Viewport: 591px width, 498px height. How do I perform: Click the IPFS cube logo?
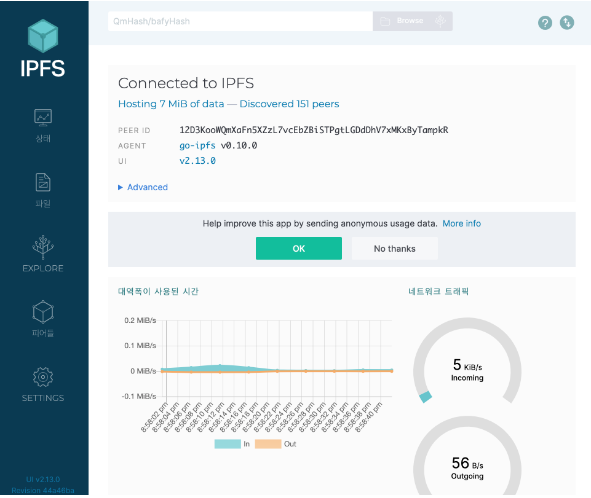[x=43, y=36]
